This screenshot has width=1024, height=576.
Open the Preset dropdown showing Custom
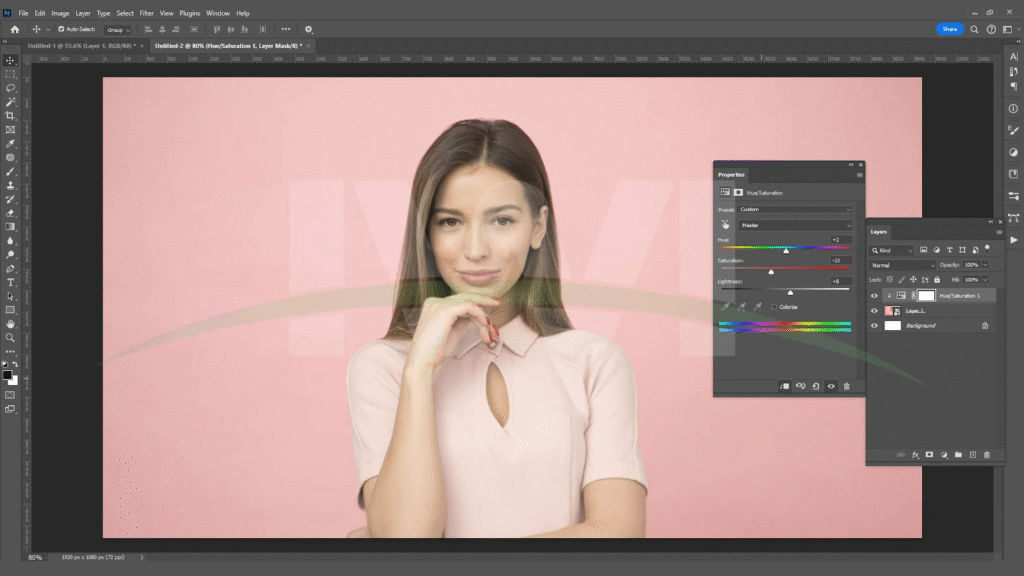[795, 210]
